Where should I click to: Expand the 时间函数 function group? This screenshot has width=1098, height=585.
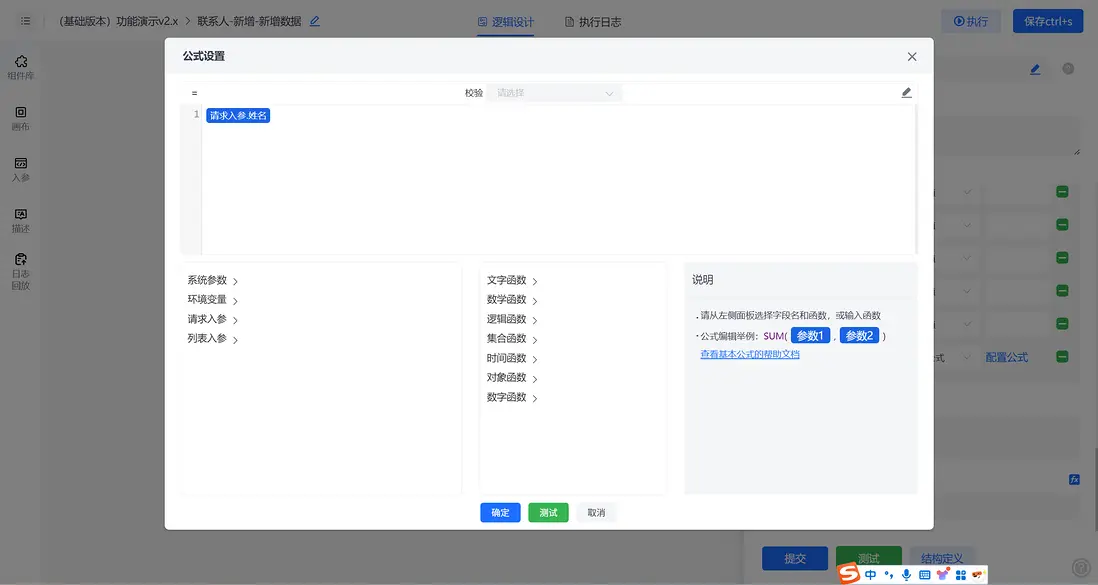[513, 358]
